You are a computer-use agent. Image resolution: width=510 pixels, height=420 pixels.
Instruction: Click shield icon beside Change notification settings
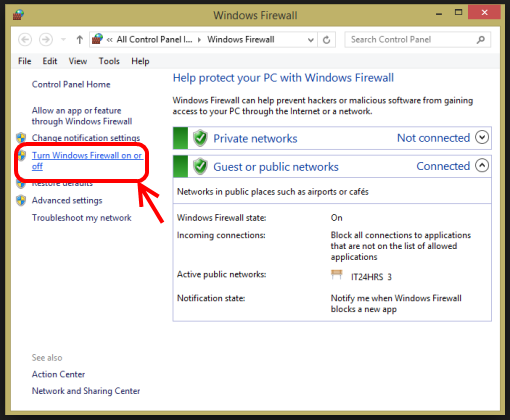pos(21,138)
